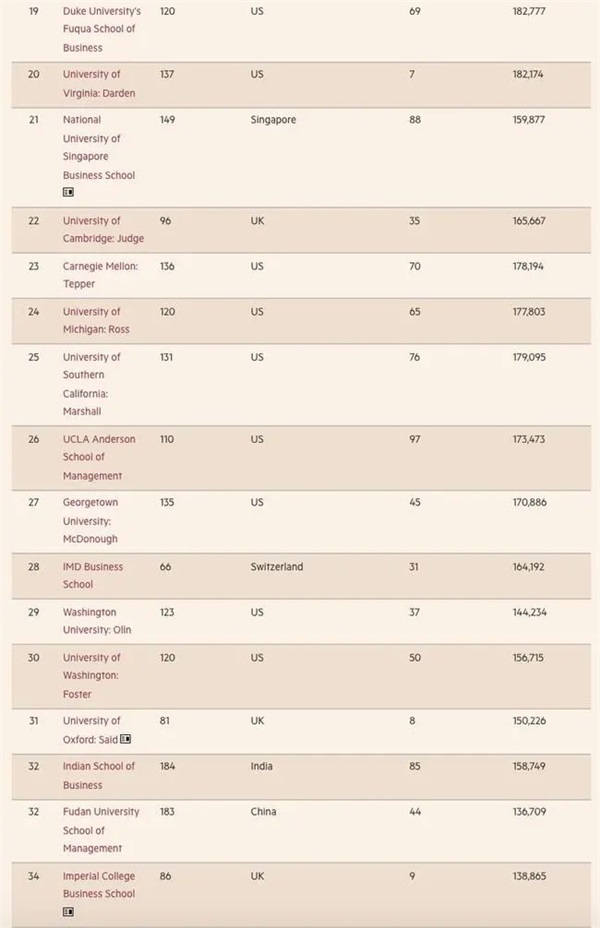This screenshot has width=600, height=928.
Task: Visit the University of Michigan: Ross link
Action: (95, 321)
